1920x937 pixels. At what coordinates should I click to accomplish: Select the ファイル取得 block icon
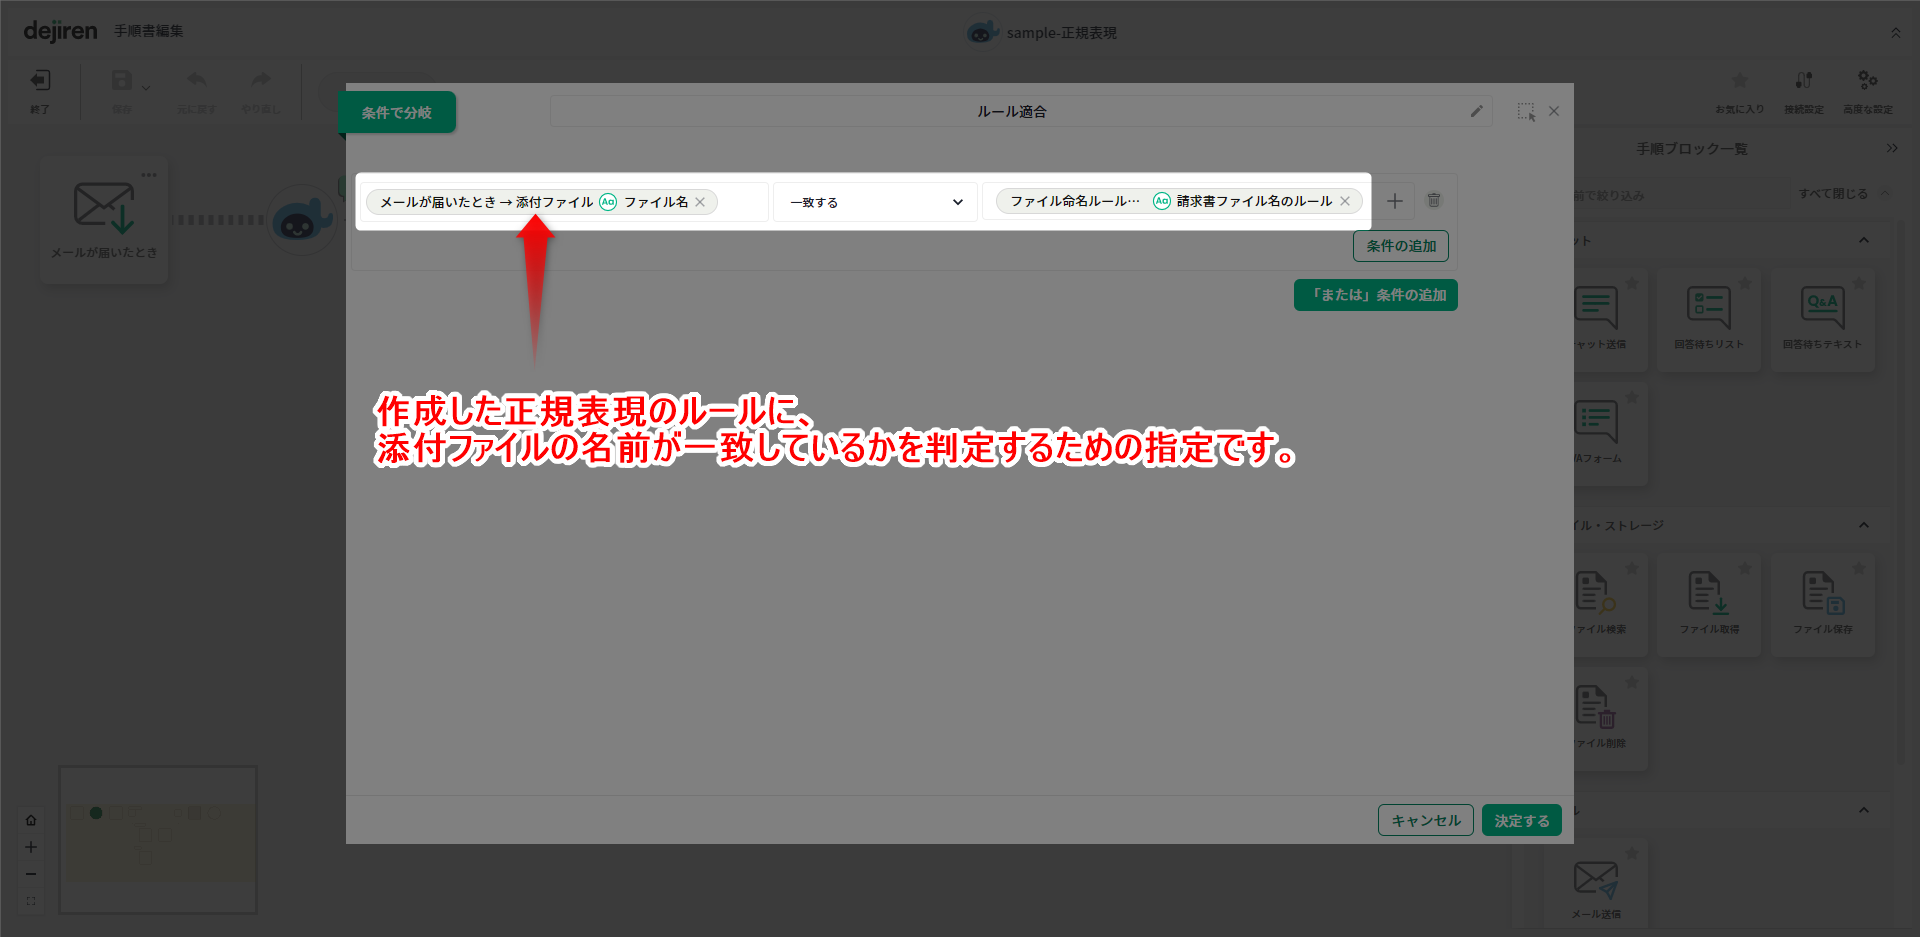1709,592
